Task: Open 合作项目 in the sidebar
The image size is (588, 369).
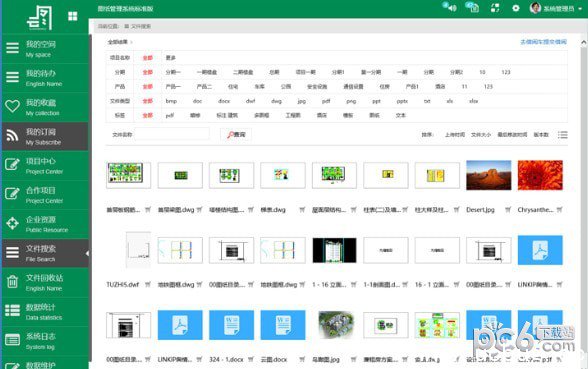Action: (45, 195)
